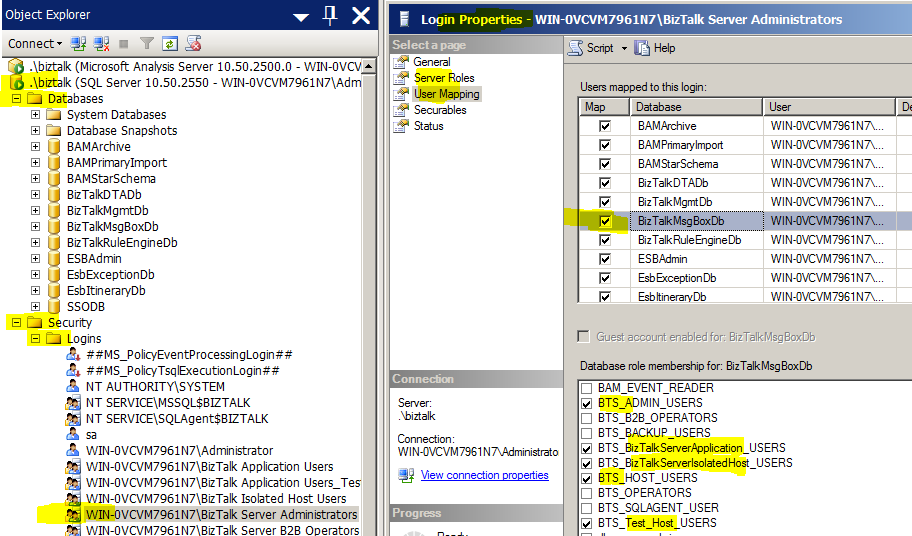Uncheck the BTS_ADMIN_USERS role

coord(586,403)
